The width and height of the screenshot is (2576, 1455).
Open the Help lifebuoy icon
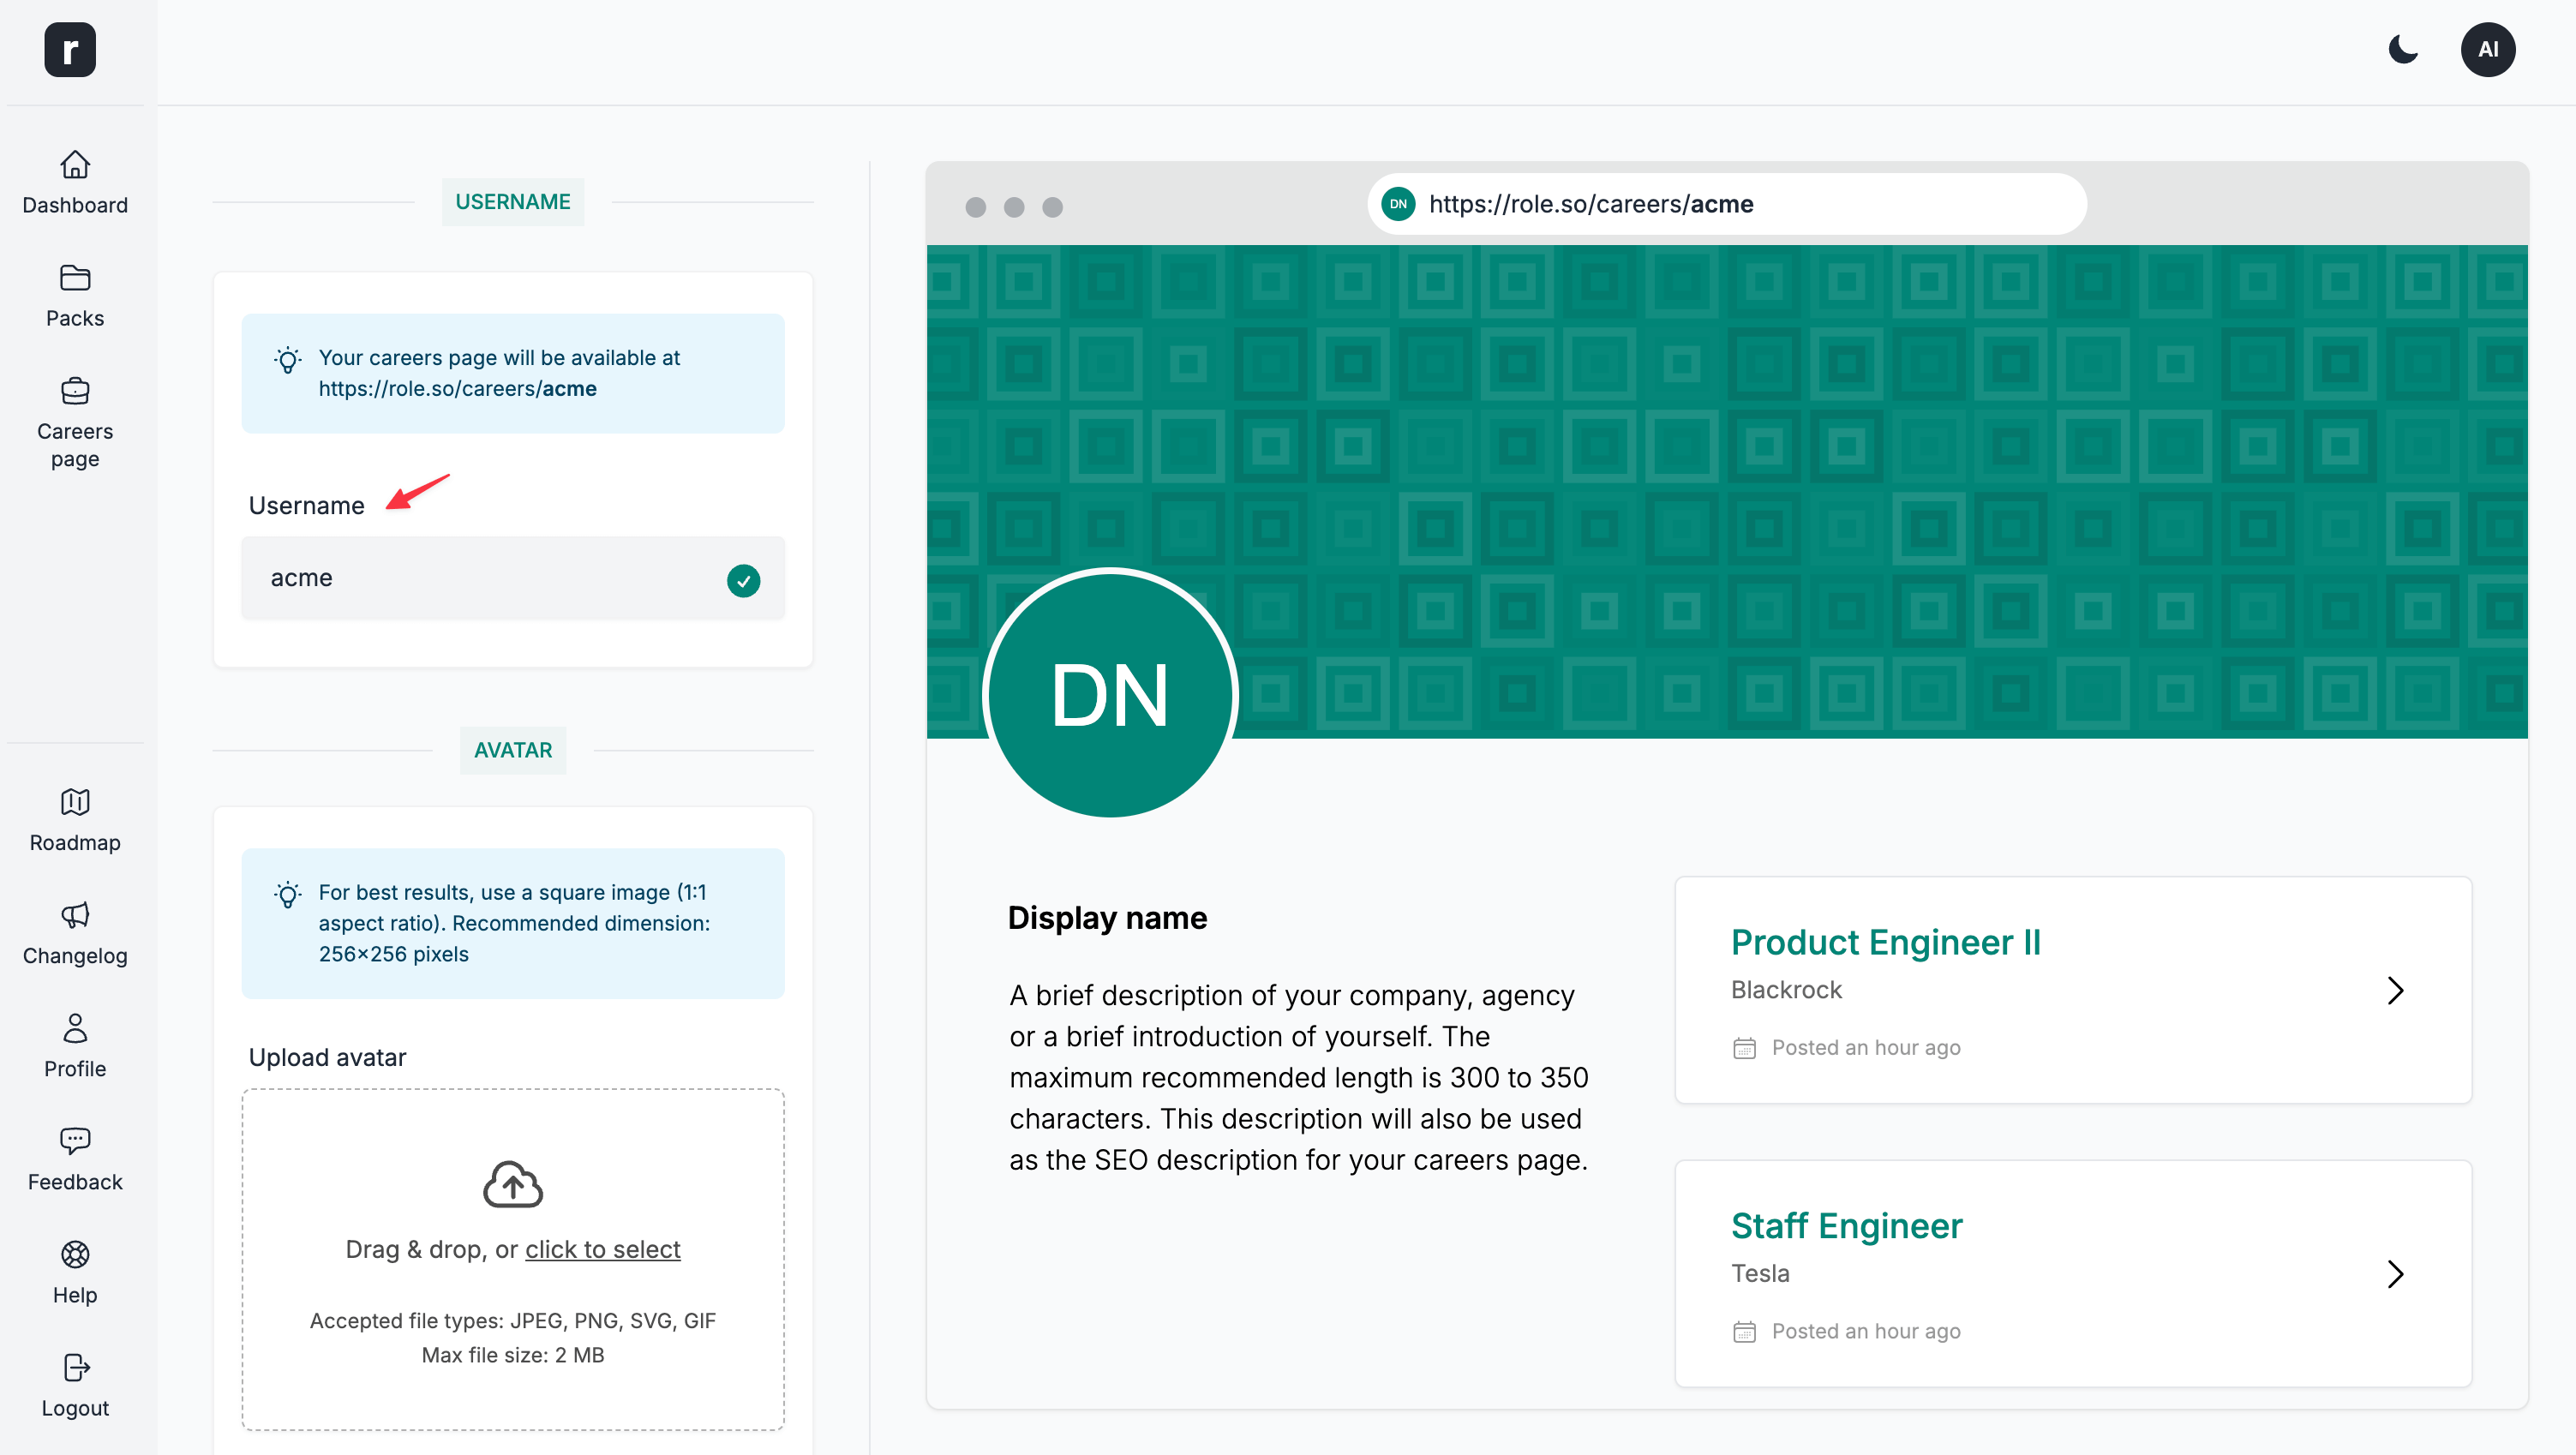(75, 1255)
